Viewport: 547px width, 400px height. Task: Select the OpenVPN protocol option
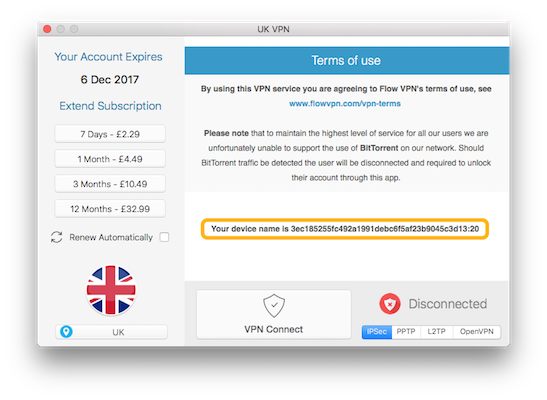click(x=477, y=332)
